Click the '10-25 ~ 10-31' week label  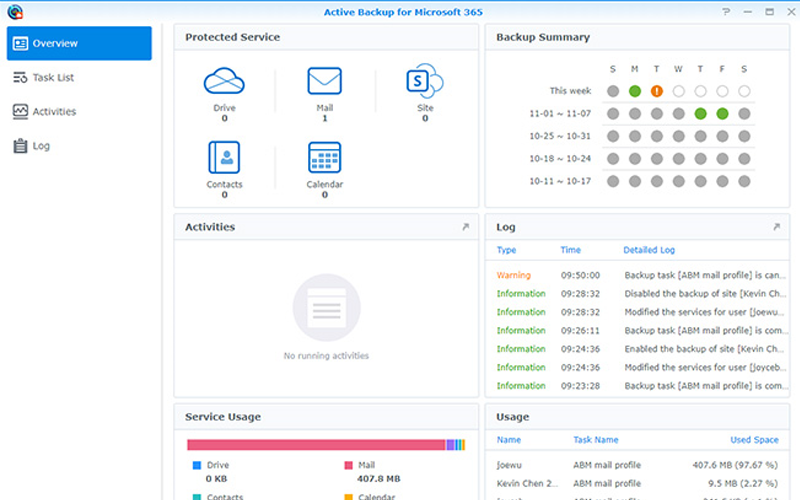pos(560,136)
